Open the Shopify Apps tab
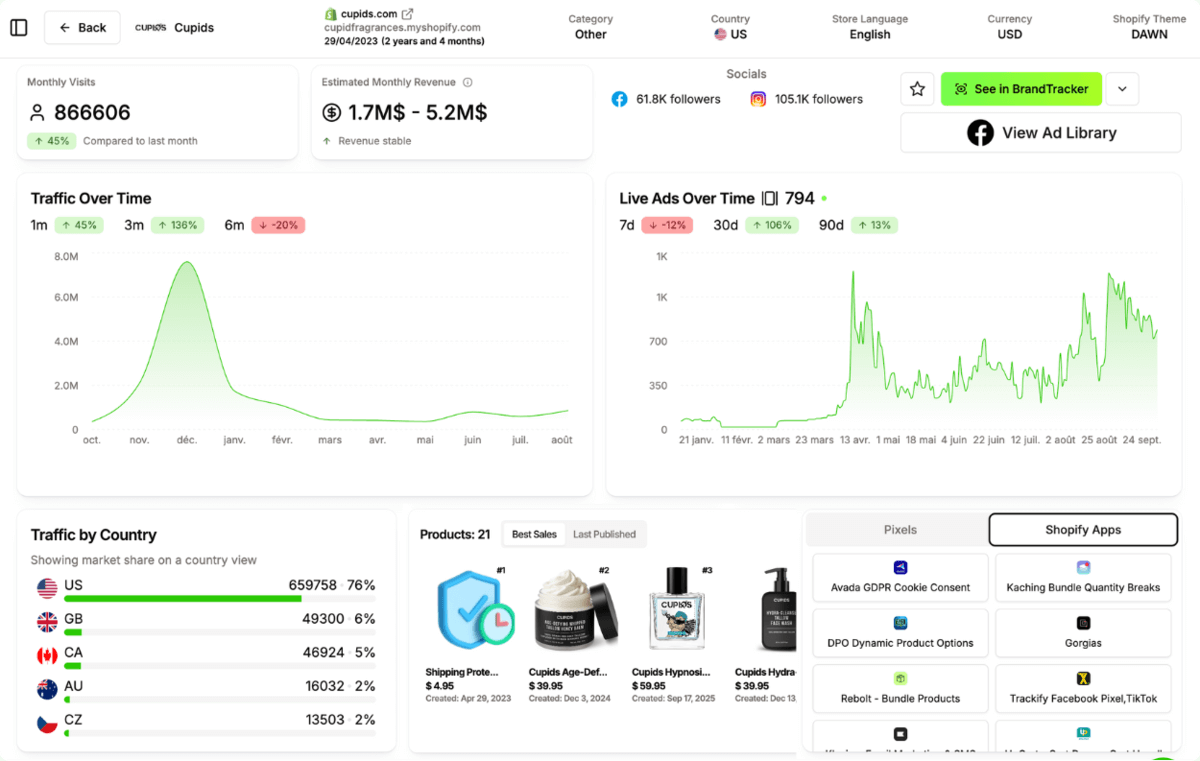Image resolution: width=1200 pixels, height=761 pixels. point(1083,530)
